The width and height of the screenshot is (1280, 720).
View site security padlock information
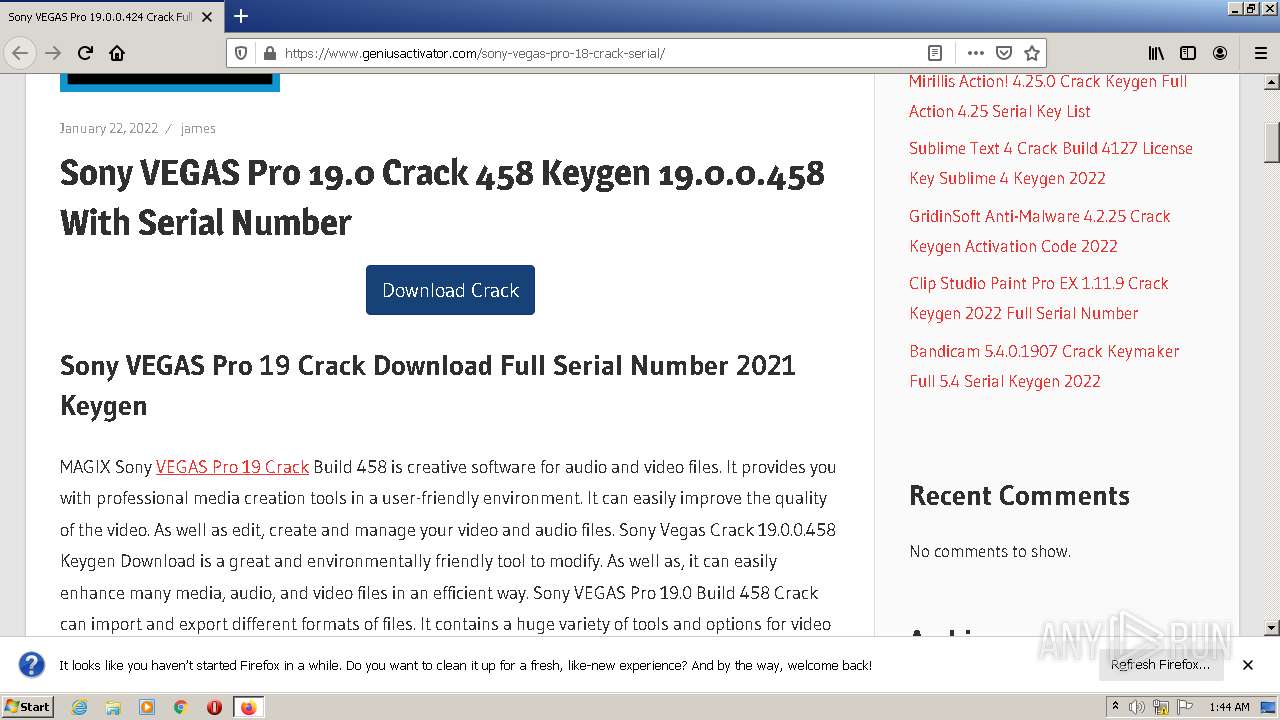268,53
